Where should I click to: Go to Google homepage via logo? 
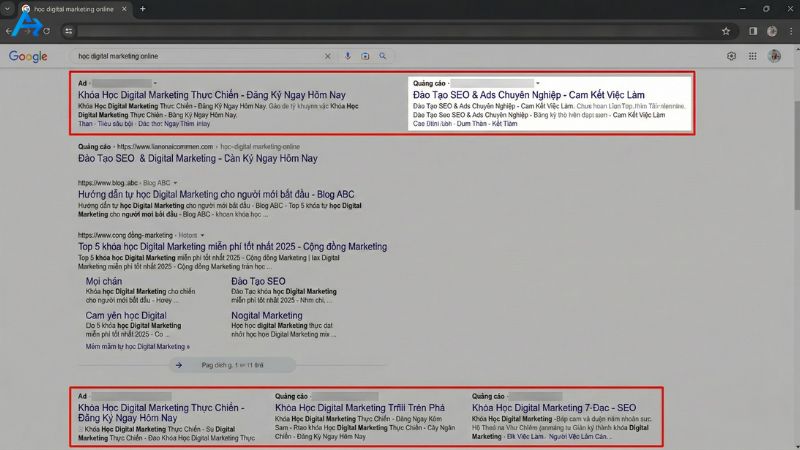click(28, 56)
